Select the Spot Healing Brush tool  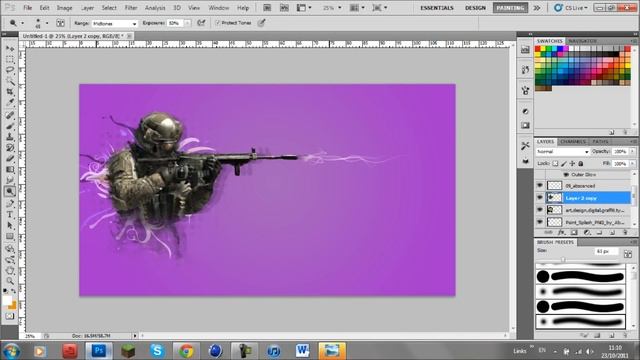(10, 115)
